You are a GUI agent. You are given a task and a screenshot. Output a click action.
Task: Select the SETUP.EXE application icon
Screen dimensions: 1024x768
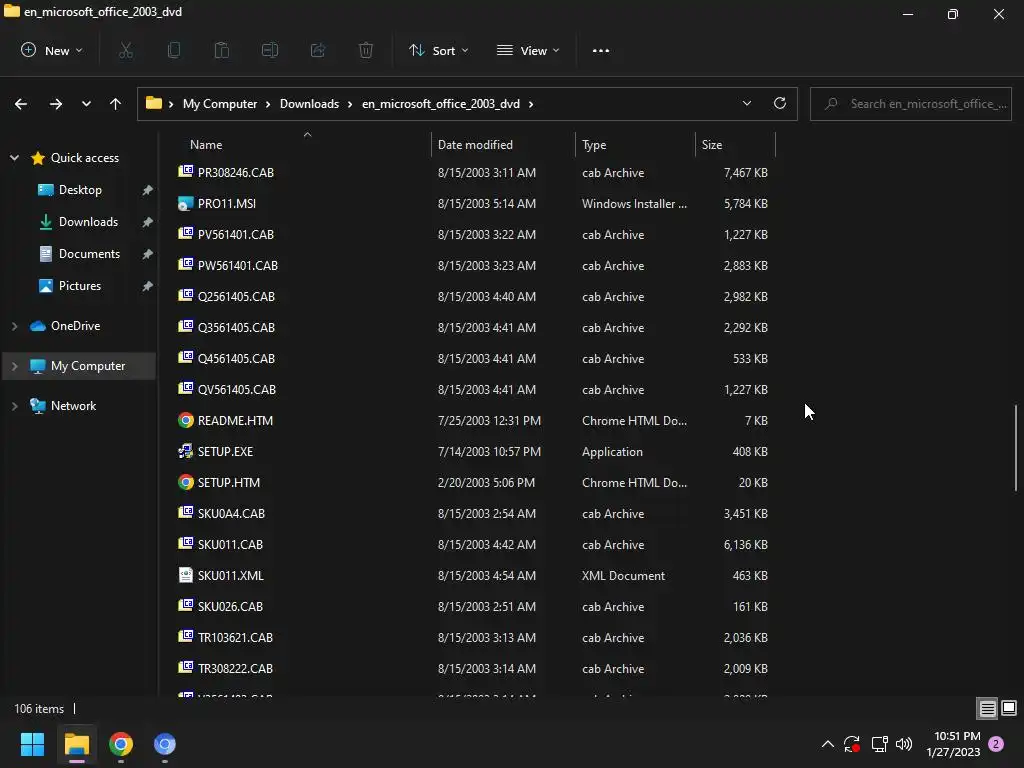[185, 451]
